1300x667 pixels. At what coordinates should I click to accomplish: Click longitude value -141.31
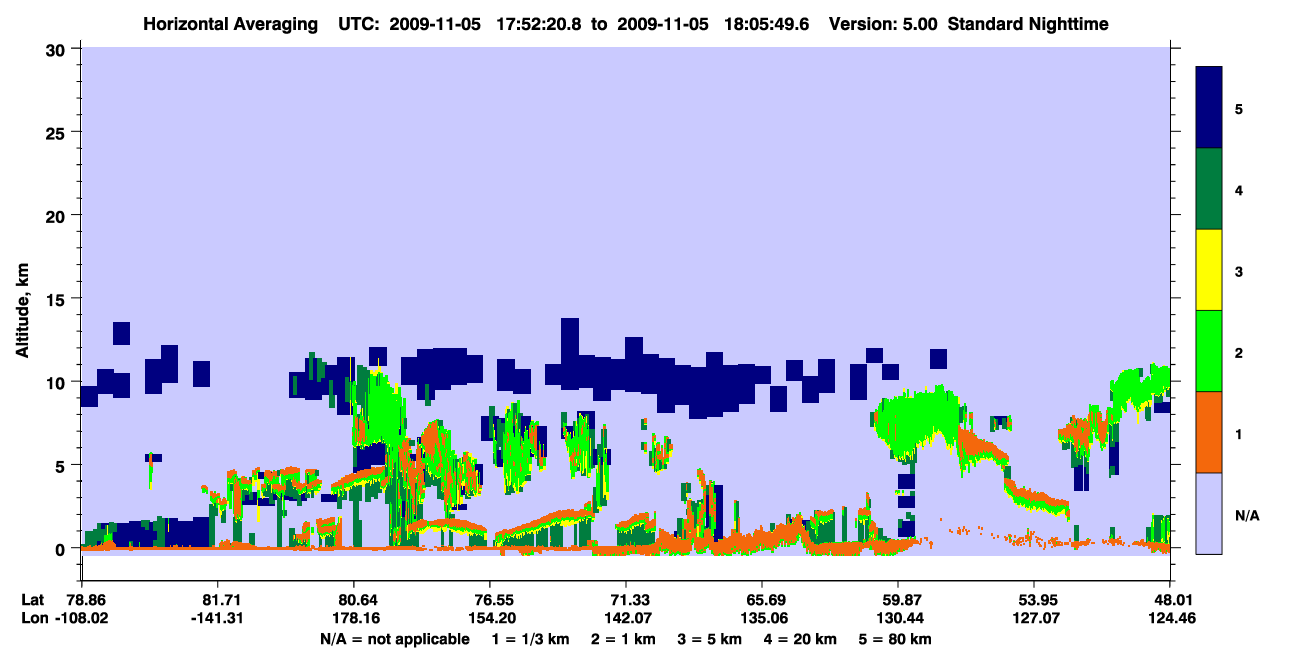[x=217, y=618]
